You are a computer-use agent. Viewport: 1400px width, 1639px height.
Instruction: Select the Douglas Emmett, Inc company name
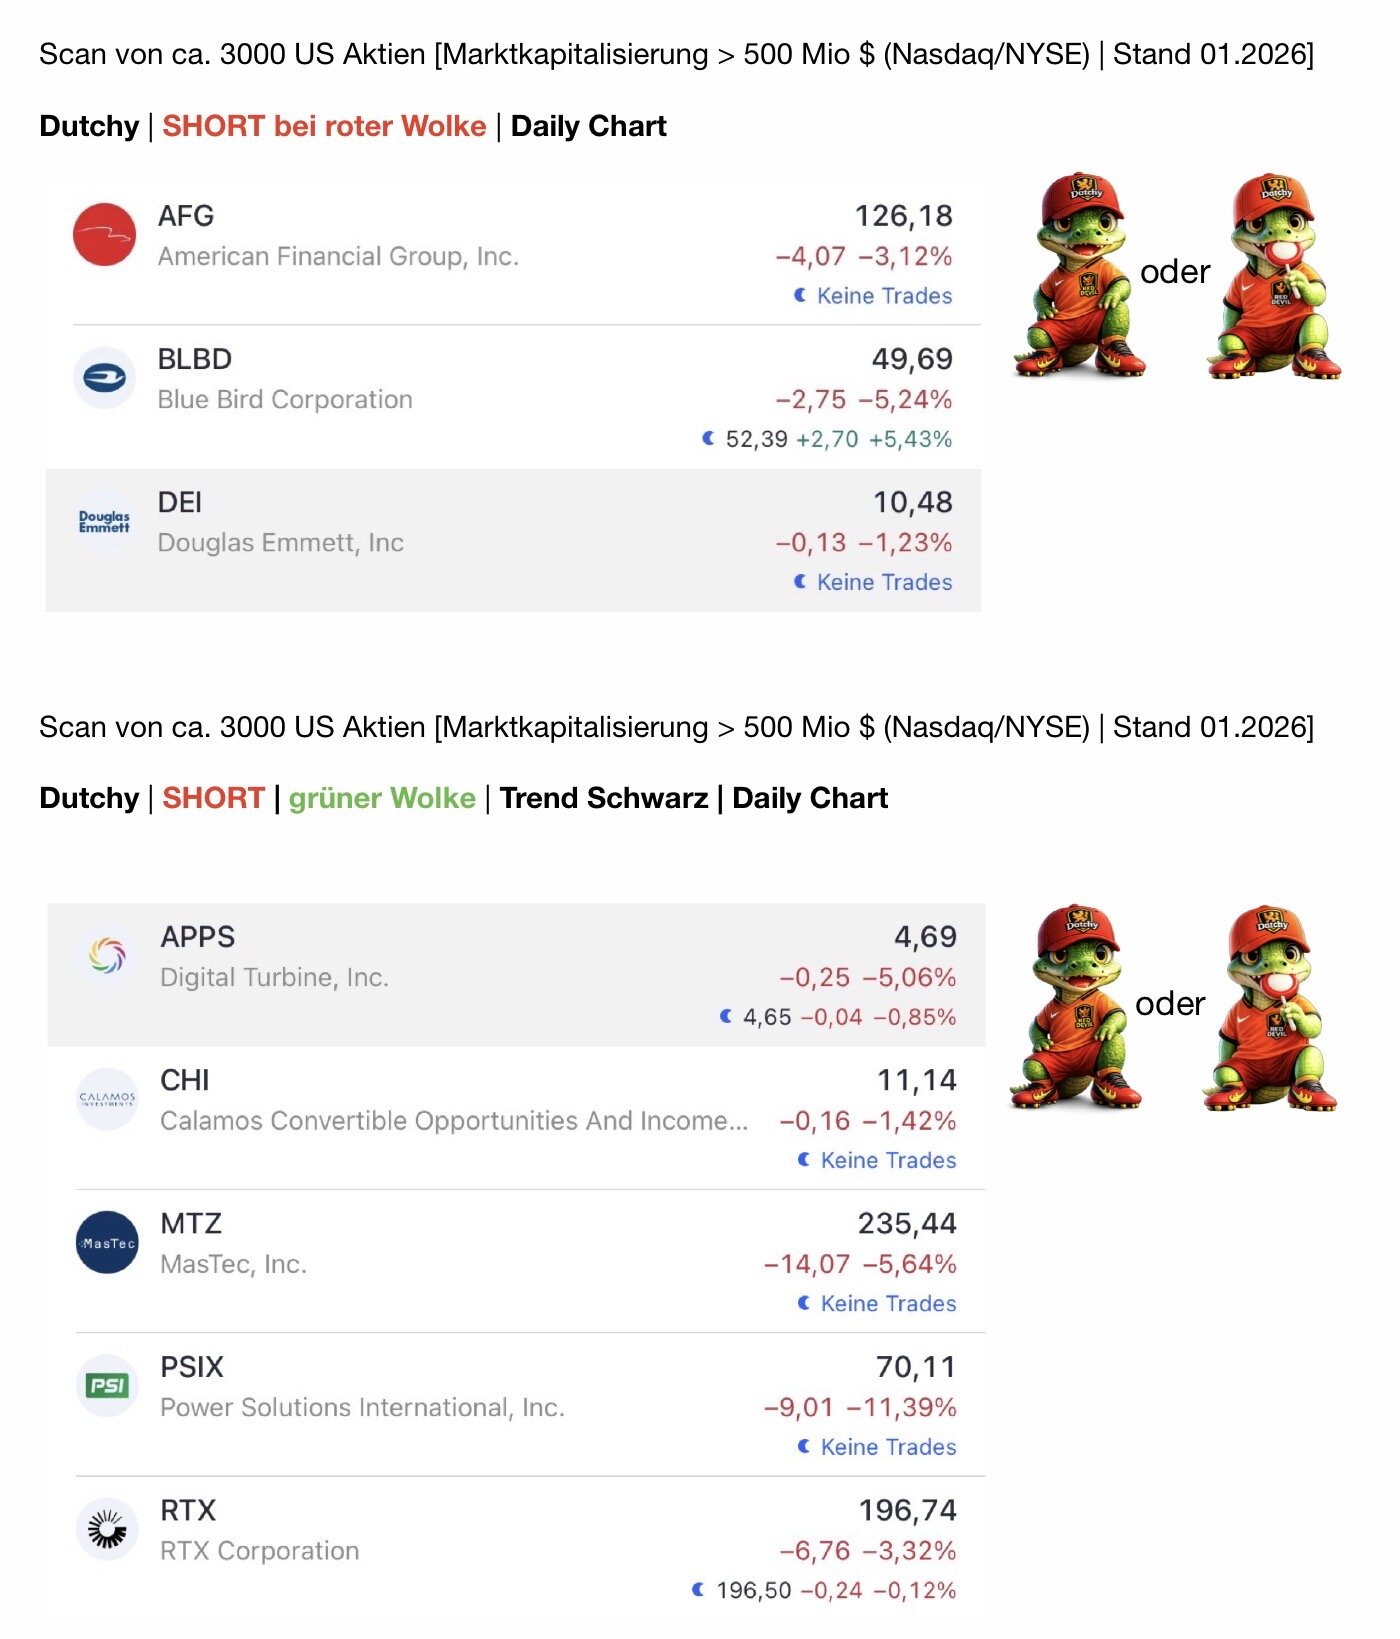[x=281, y=543]
